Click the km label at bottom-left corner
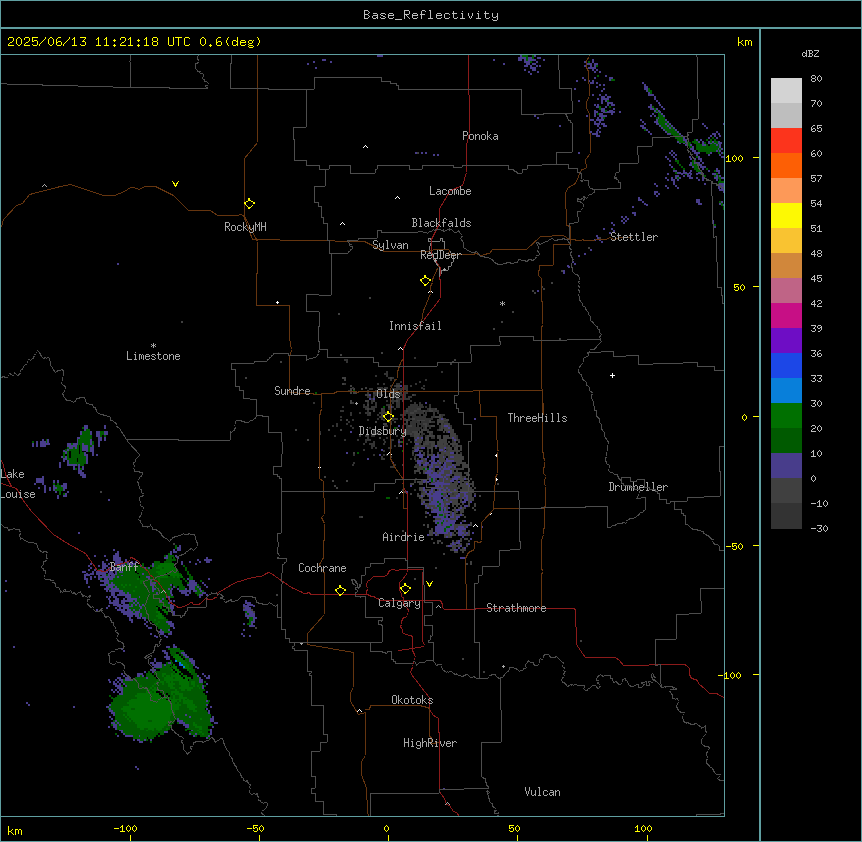862x842 pixels. click(x=15, y=830)
